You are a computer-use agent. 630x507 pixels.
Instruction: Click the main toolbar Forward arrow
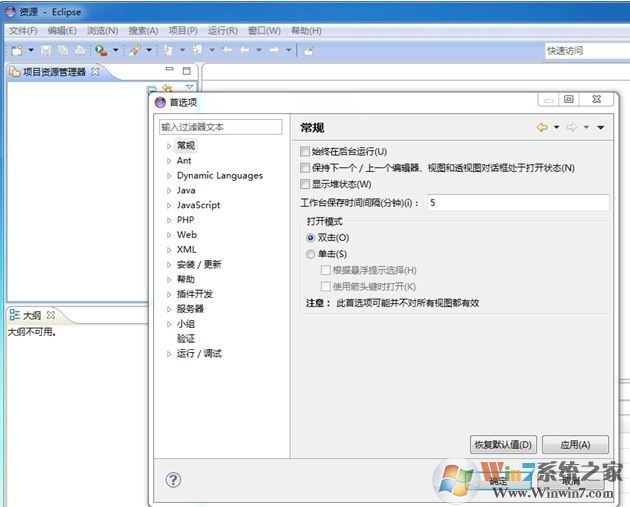[274, 50]
